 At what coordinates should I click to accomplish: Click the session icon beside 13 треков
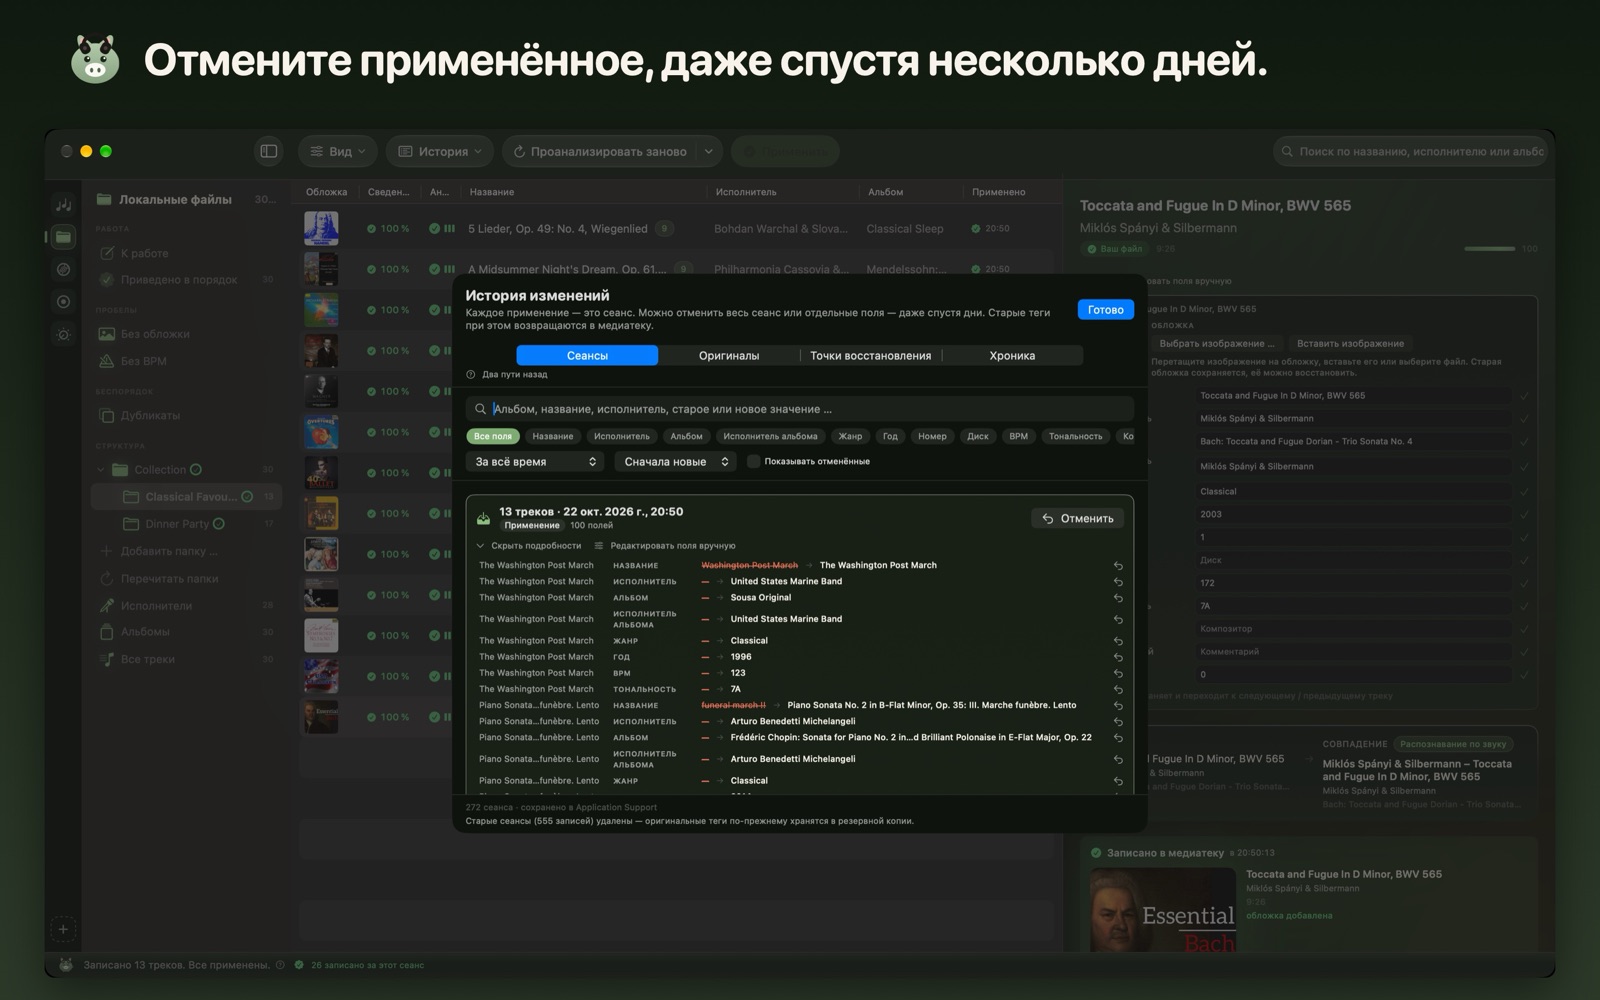point(483,518)
